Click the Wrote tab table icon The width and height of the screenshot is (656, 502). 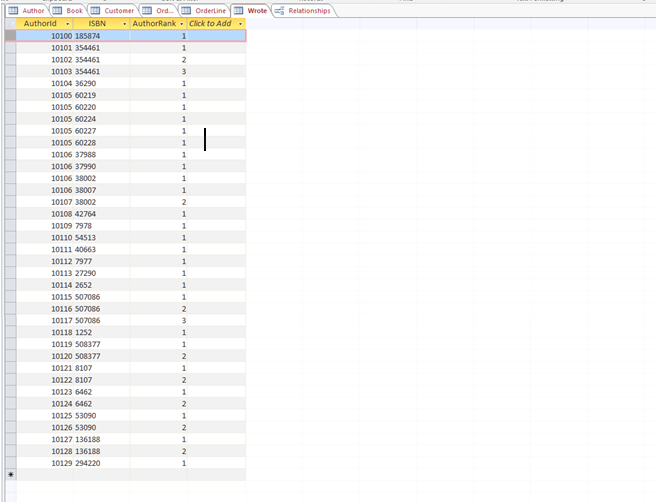[x=238, y=11]
